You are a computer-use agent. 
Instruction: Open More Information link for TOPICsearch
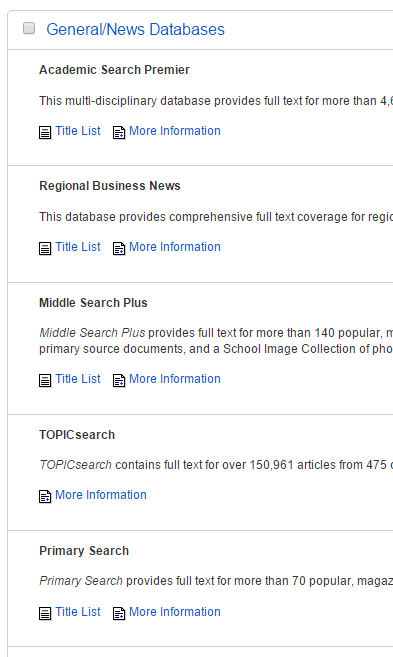101,495
